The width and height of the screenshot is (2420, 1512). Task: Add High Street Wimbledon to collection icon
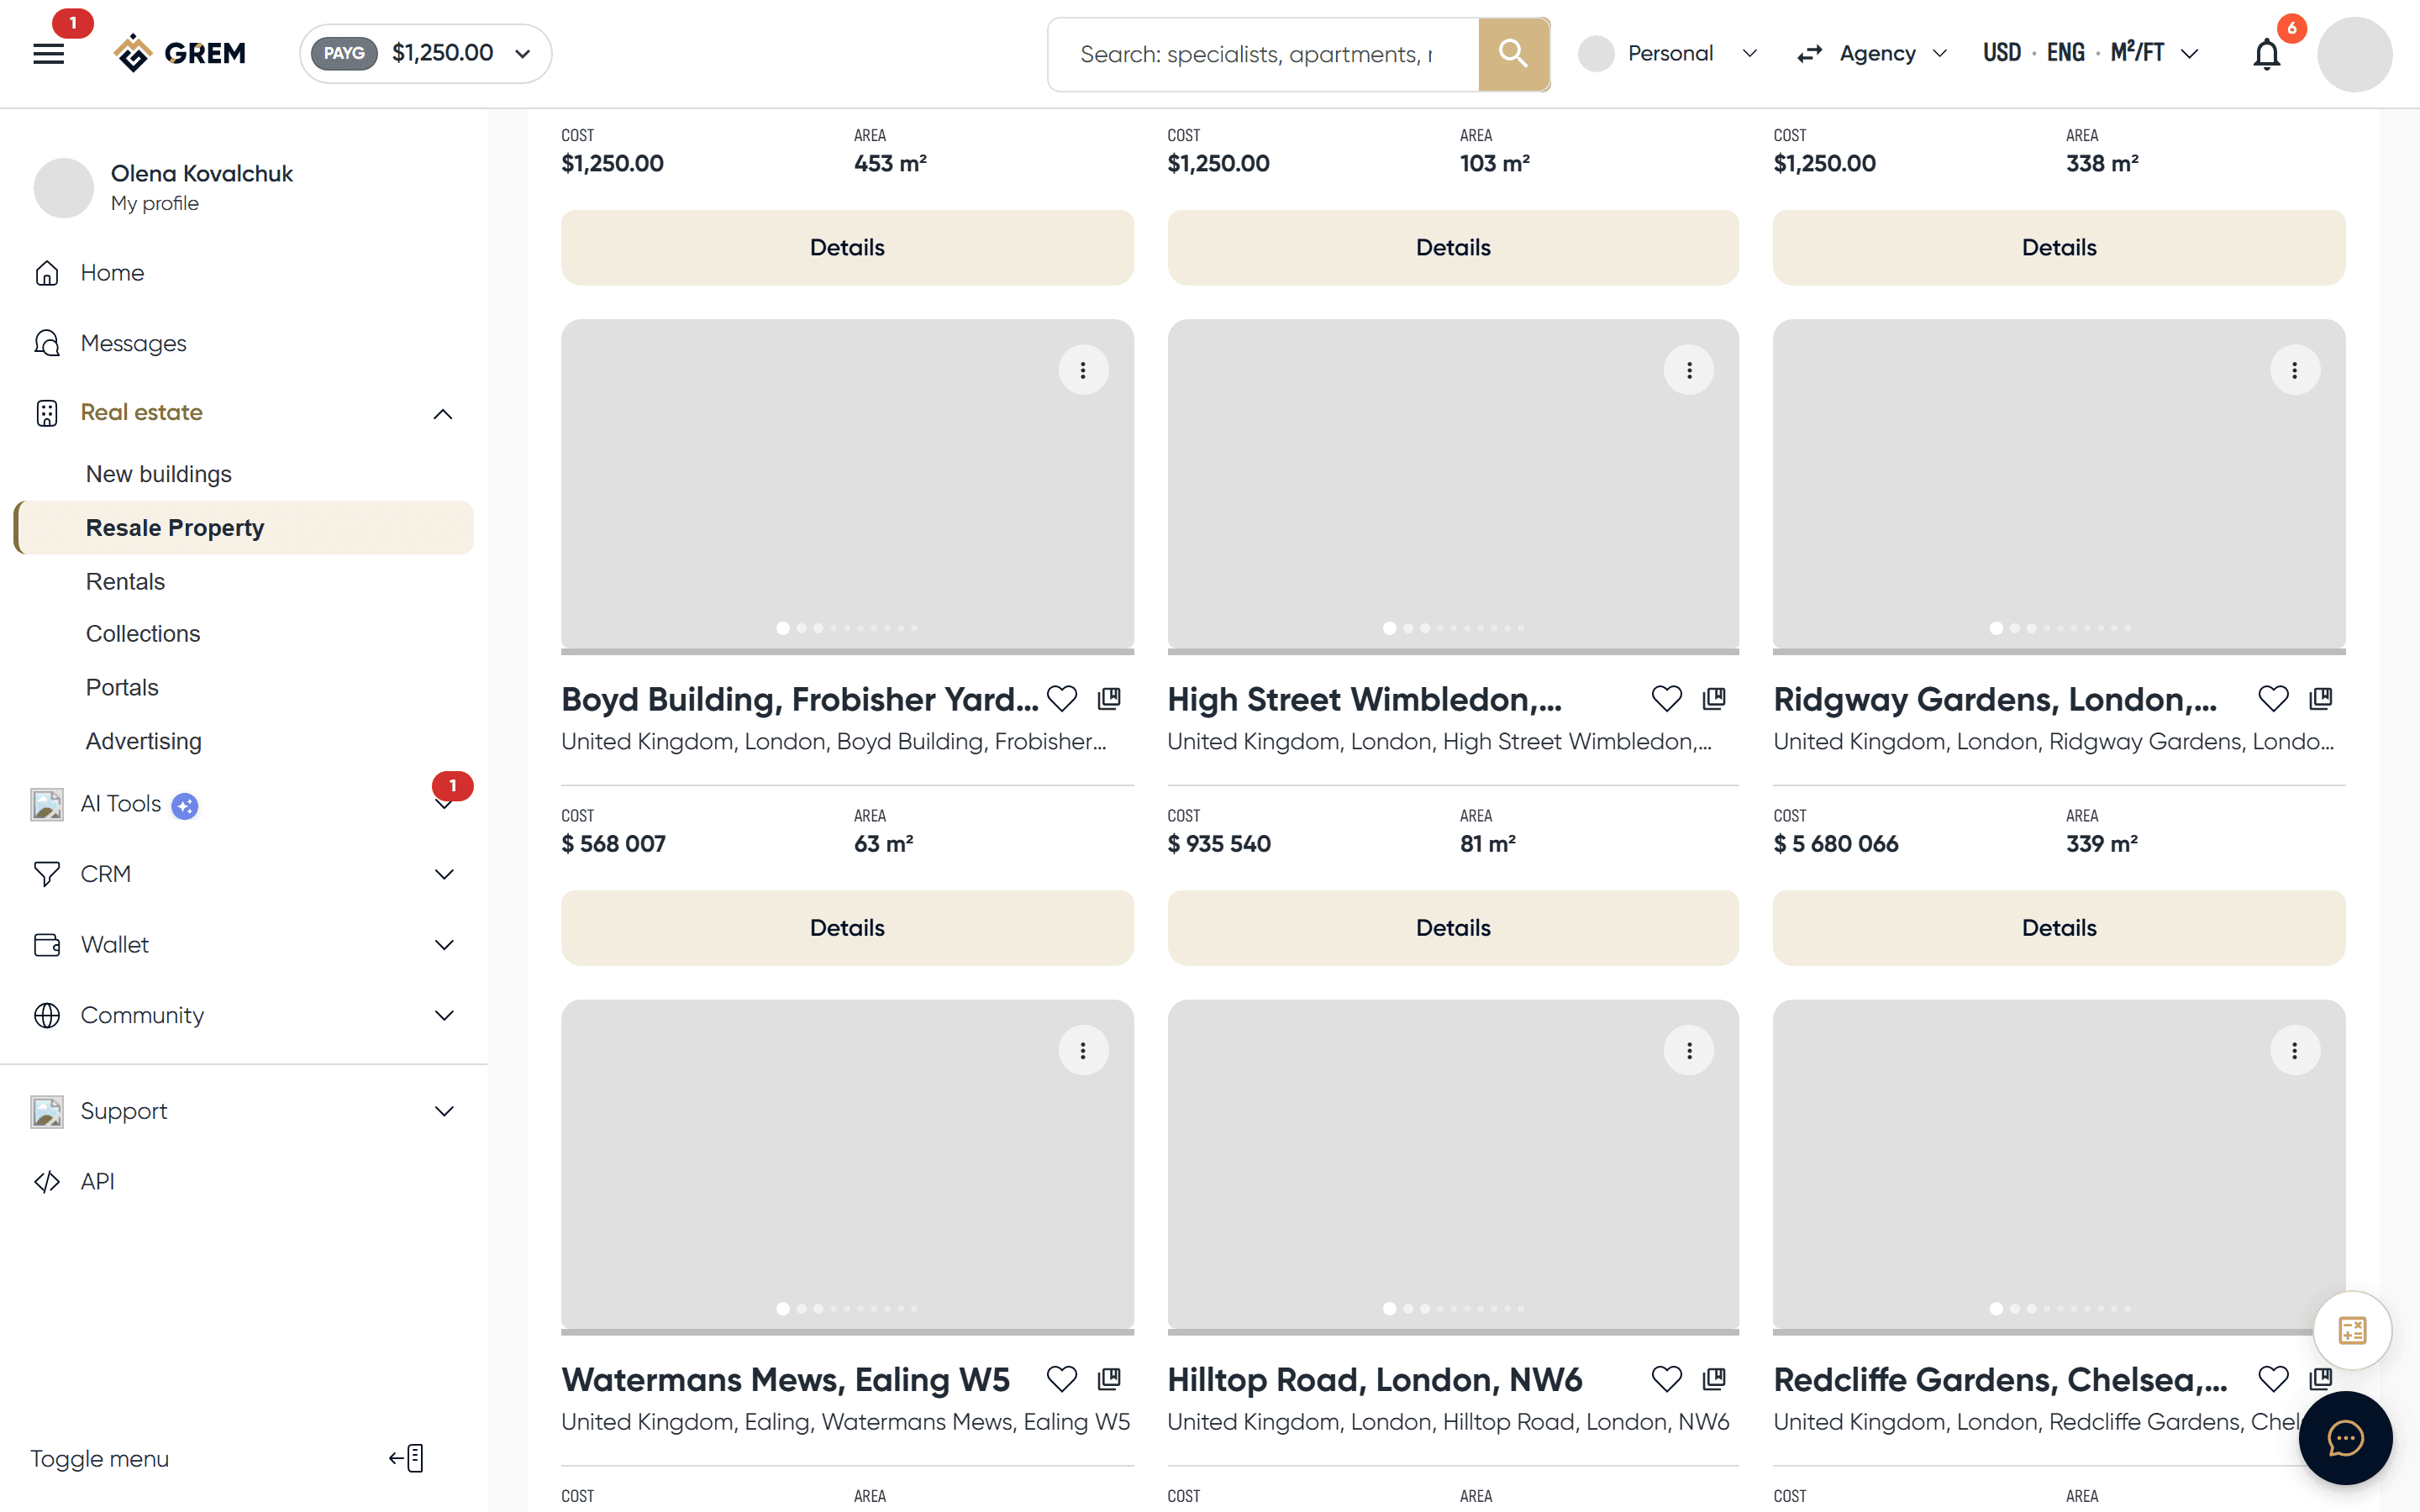1714,698
